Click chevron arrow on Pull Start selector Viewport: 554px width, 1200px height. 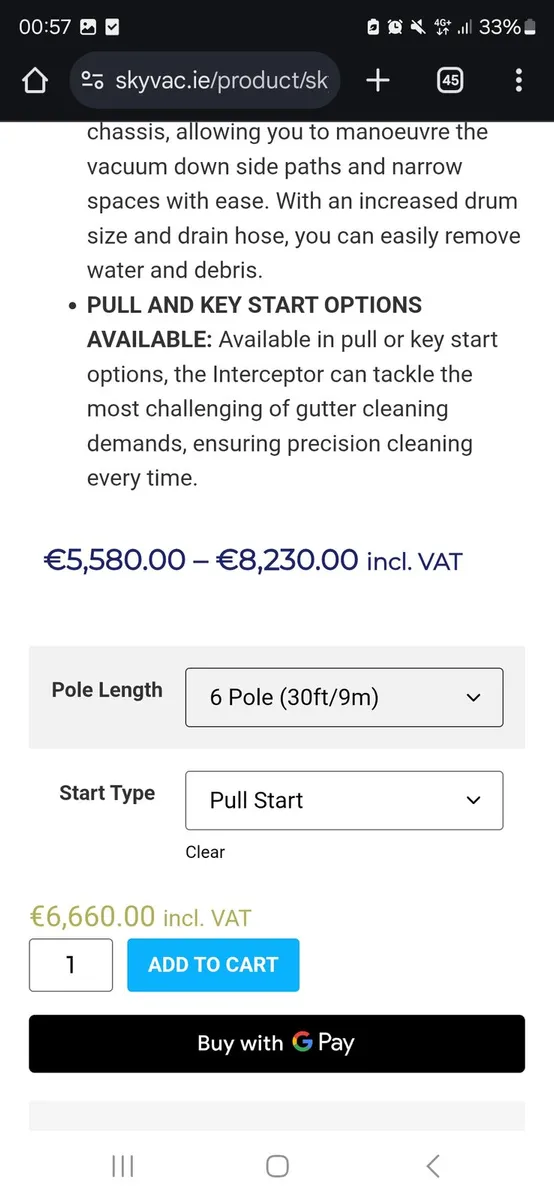pos(474,800)
